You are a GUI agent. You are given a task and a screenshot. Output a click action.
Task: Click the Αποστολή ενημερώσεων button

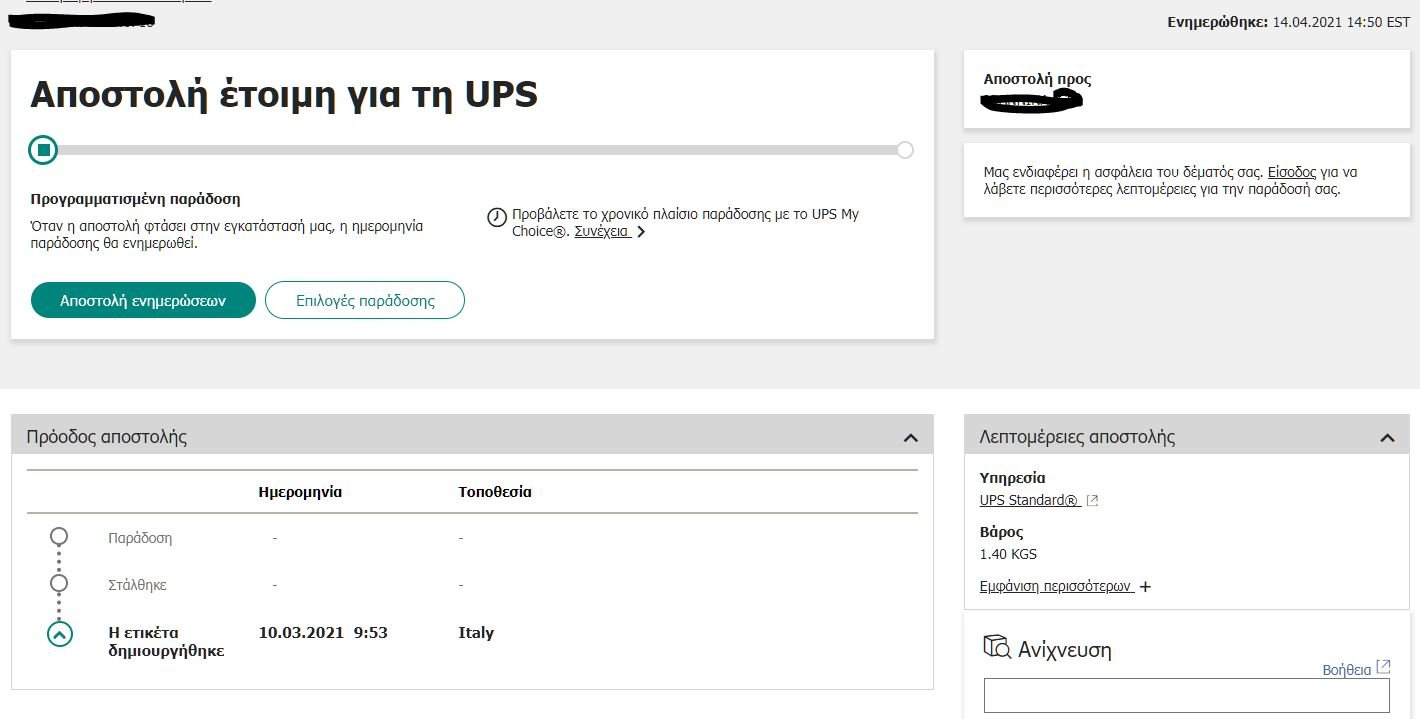point(143,300)
